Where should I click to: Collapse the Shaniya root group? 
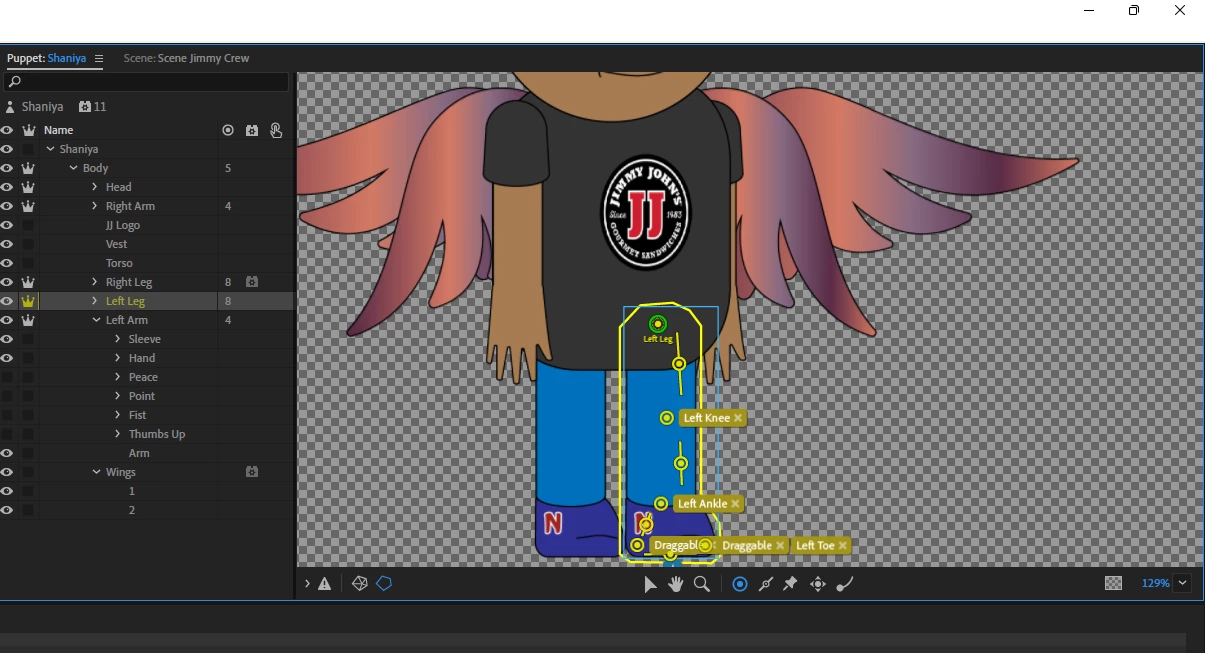[x=50, y=149]
